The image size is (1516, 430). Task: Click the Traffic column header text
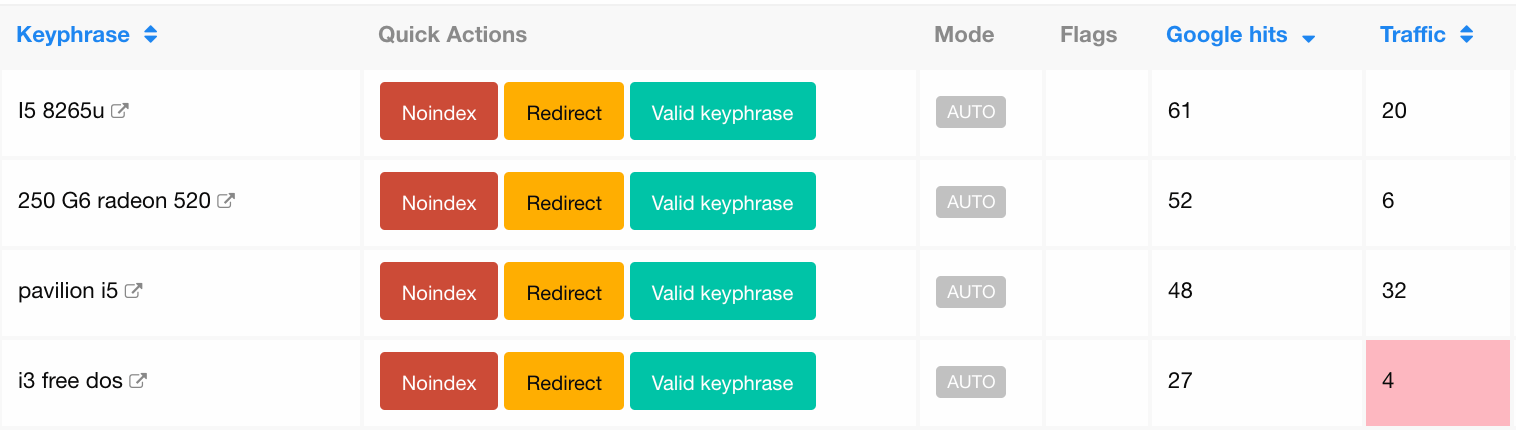click(1413, 35)
